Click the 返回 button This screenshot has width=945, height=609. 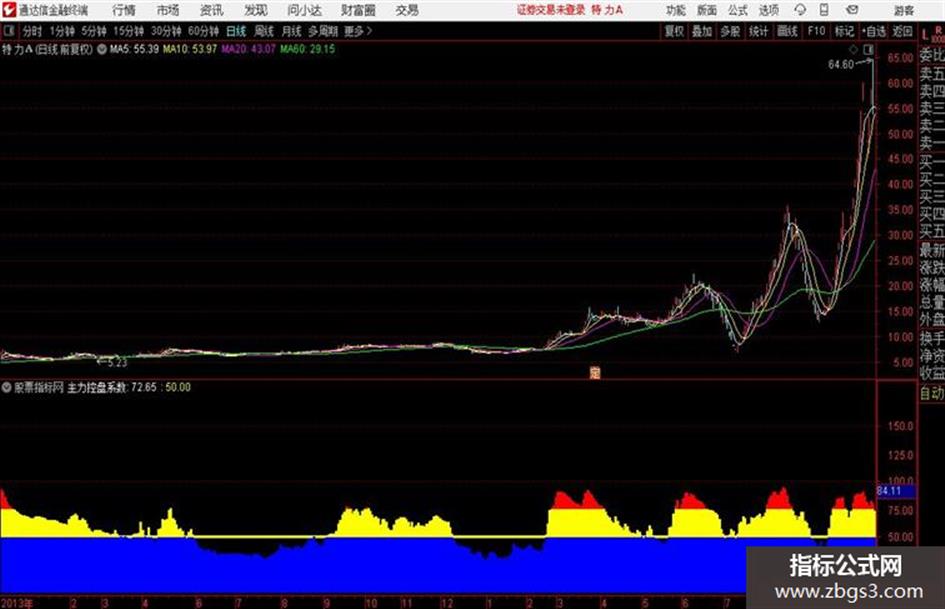tap(902, 31)
